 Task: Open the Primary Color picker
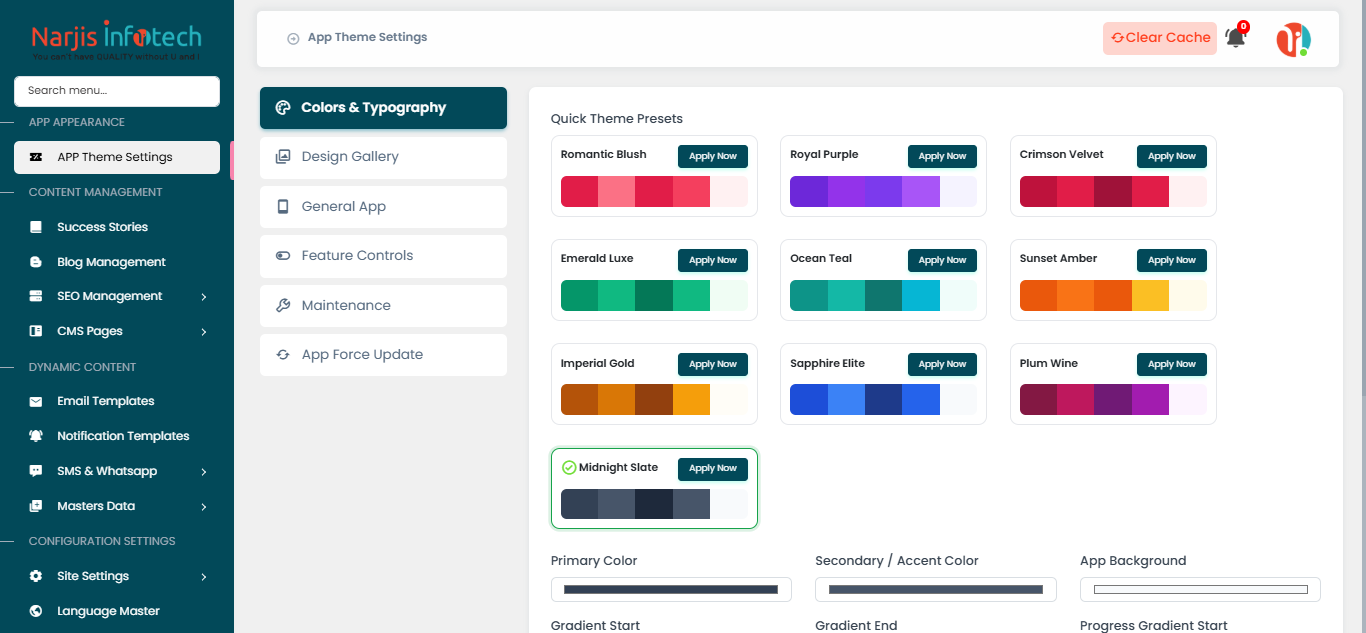pos(671,590)
